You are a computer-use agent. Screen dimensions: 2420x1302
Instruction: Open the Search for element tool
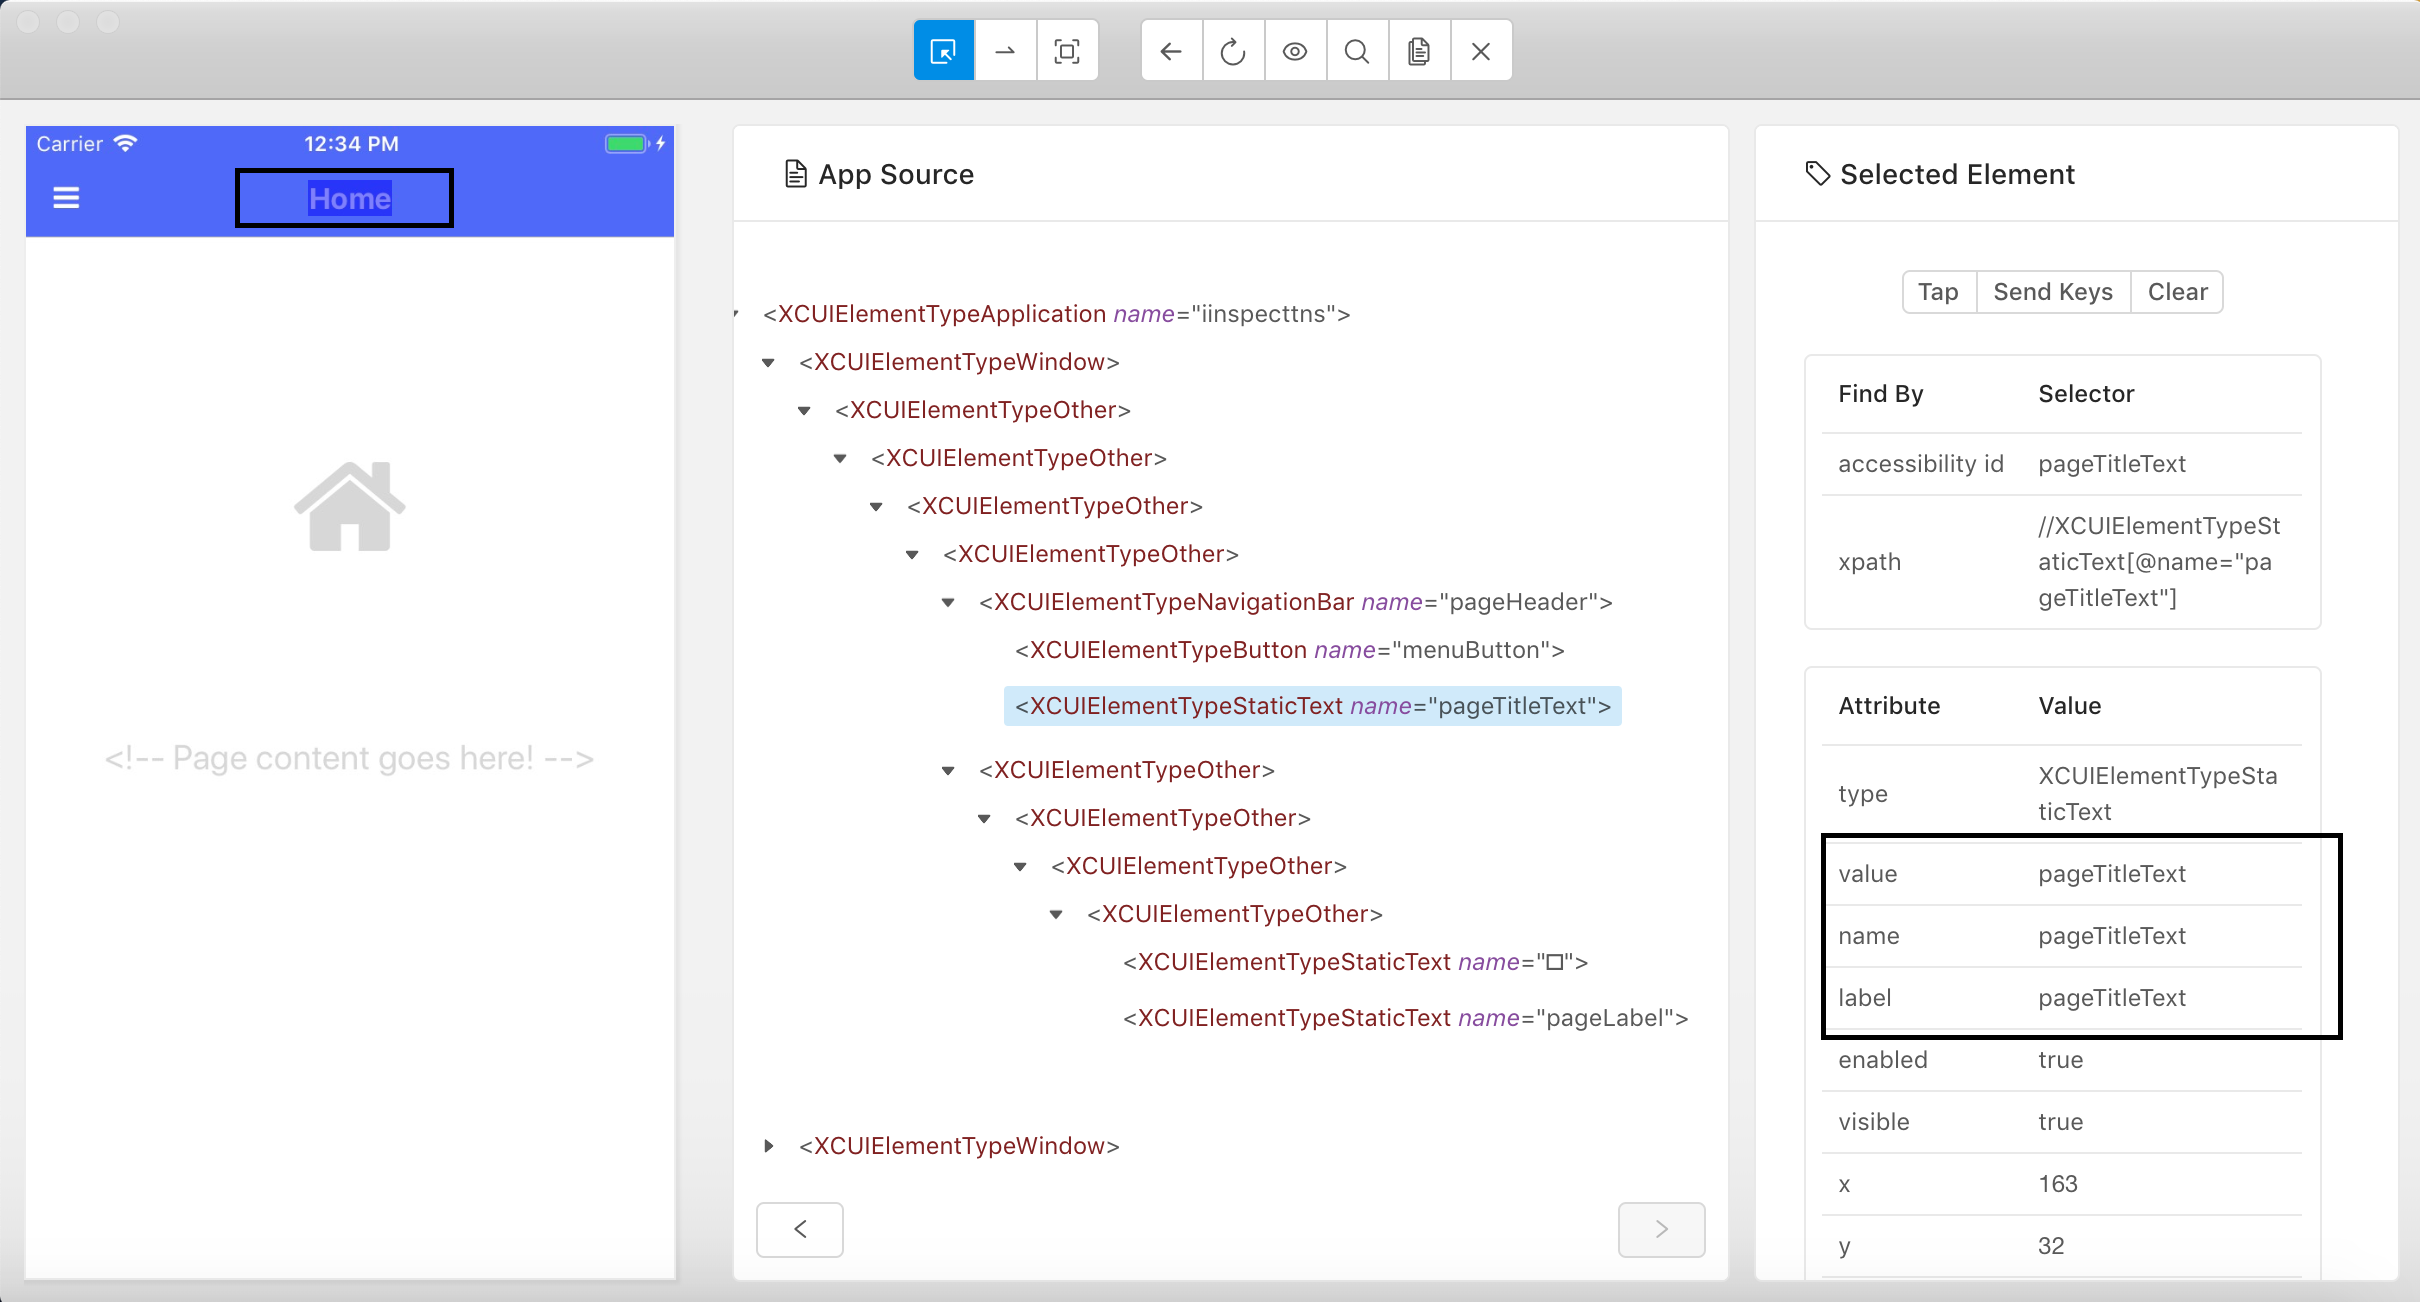click(x=1357, y=51)
